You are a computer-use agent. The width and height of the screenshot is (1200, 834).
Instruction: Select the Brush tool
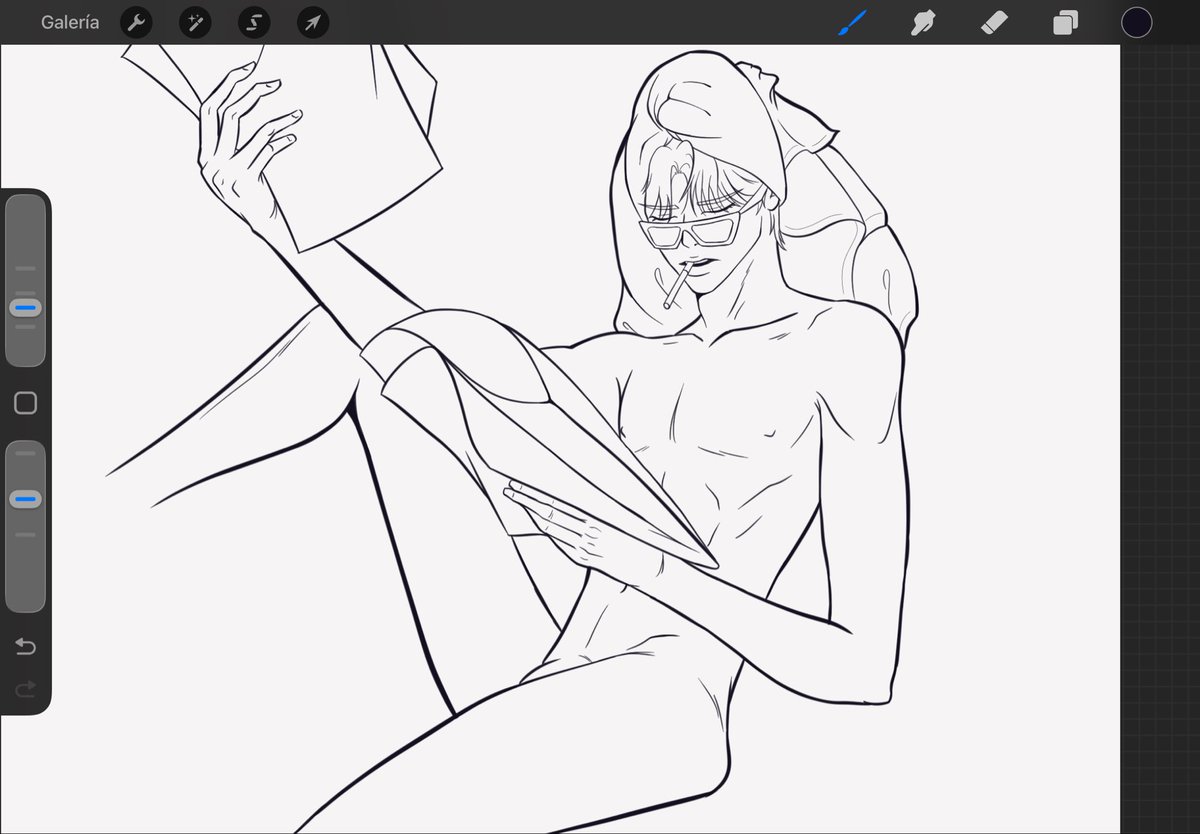click(852, 23)
